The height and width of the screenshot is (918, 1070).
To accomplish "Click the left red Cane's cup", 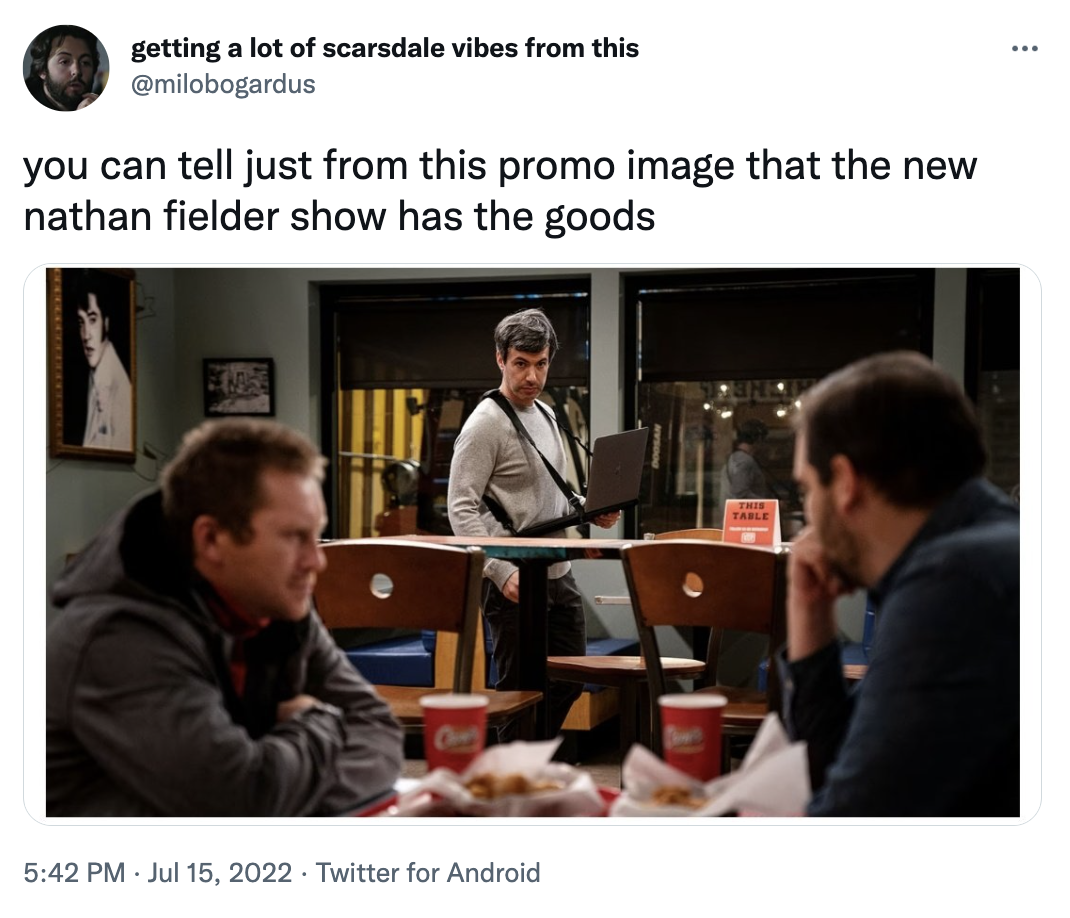I will pyautogui.click(x=454, y=732).
